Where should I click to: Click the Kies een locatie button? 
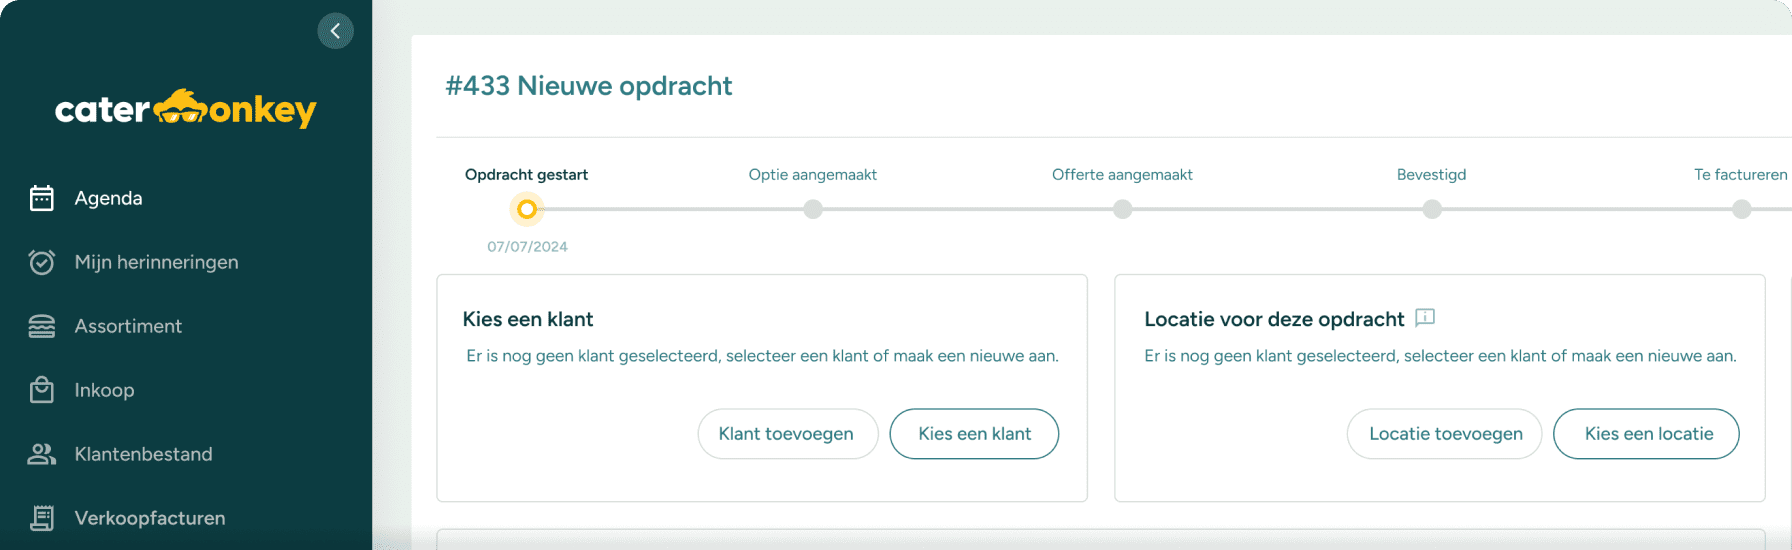[1647, 434]
